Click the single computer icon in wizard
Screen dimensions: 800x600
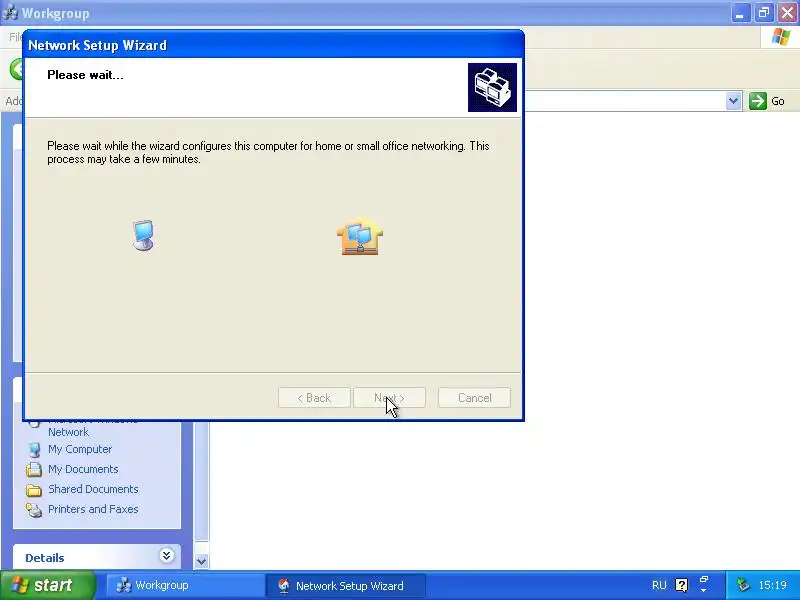(143, 235)
